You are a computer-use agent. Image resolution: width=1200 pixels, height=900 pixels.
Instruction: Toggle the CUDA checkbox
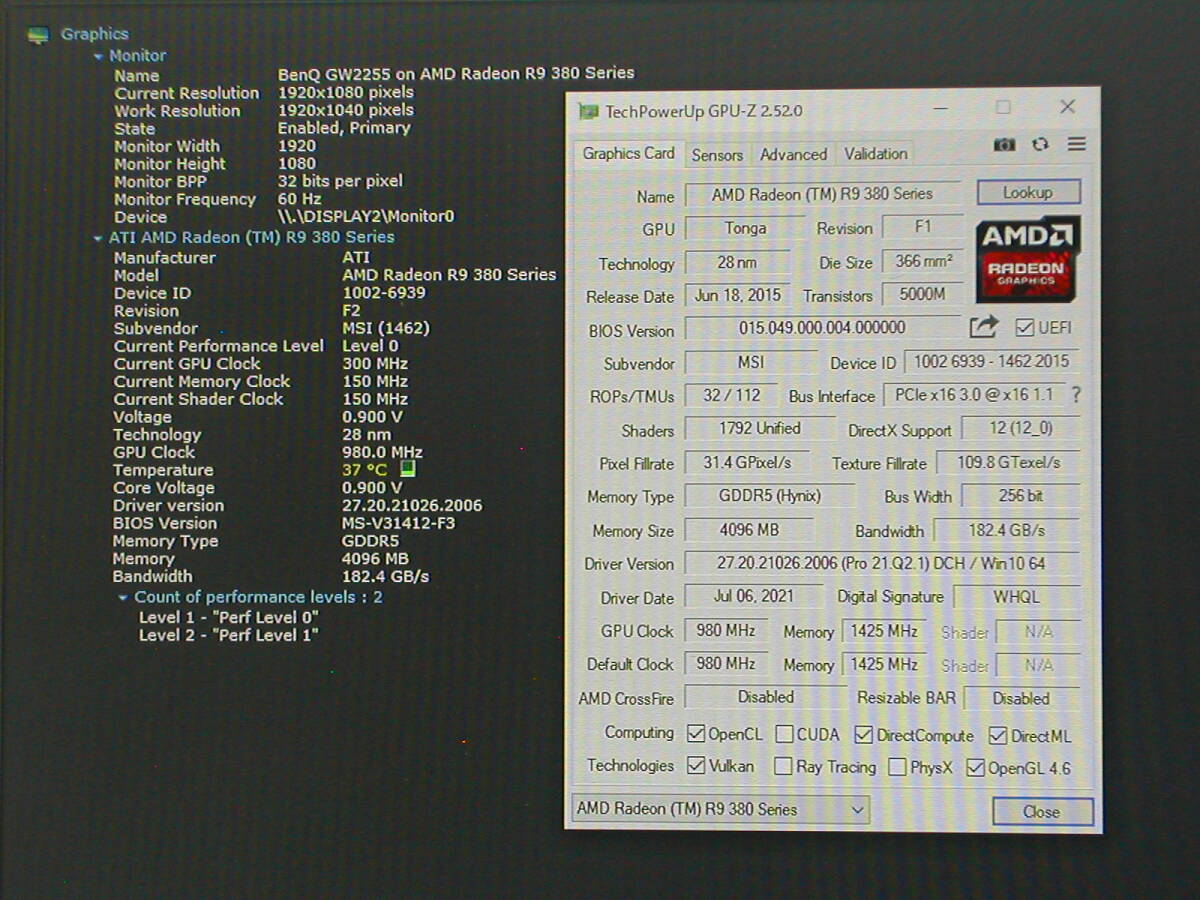point(785,735)
